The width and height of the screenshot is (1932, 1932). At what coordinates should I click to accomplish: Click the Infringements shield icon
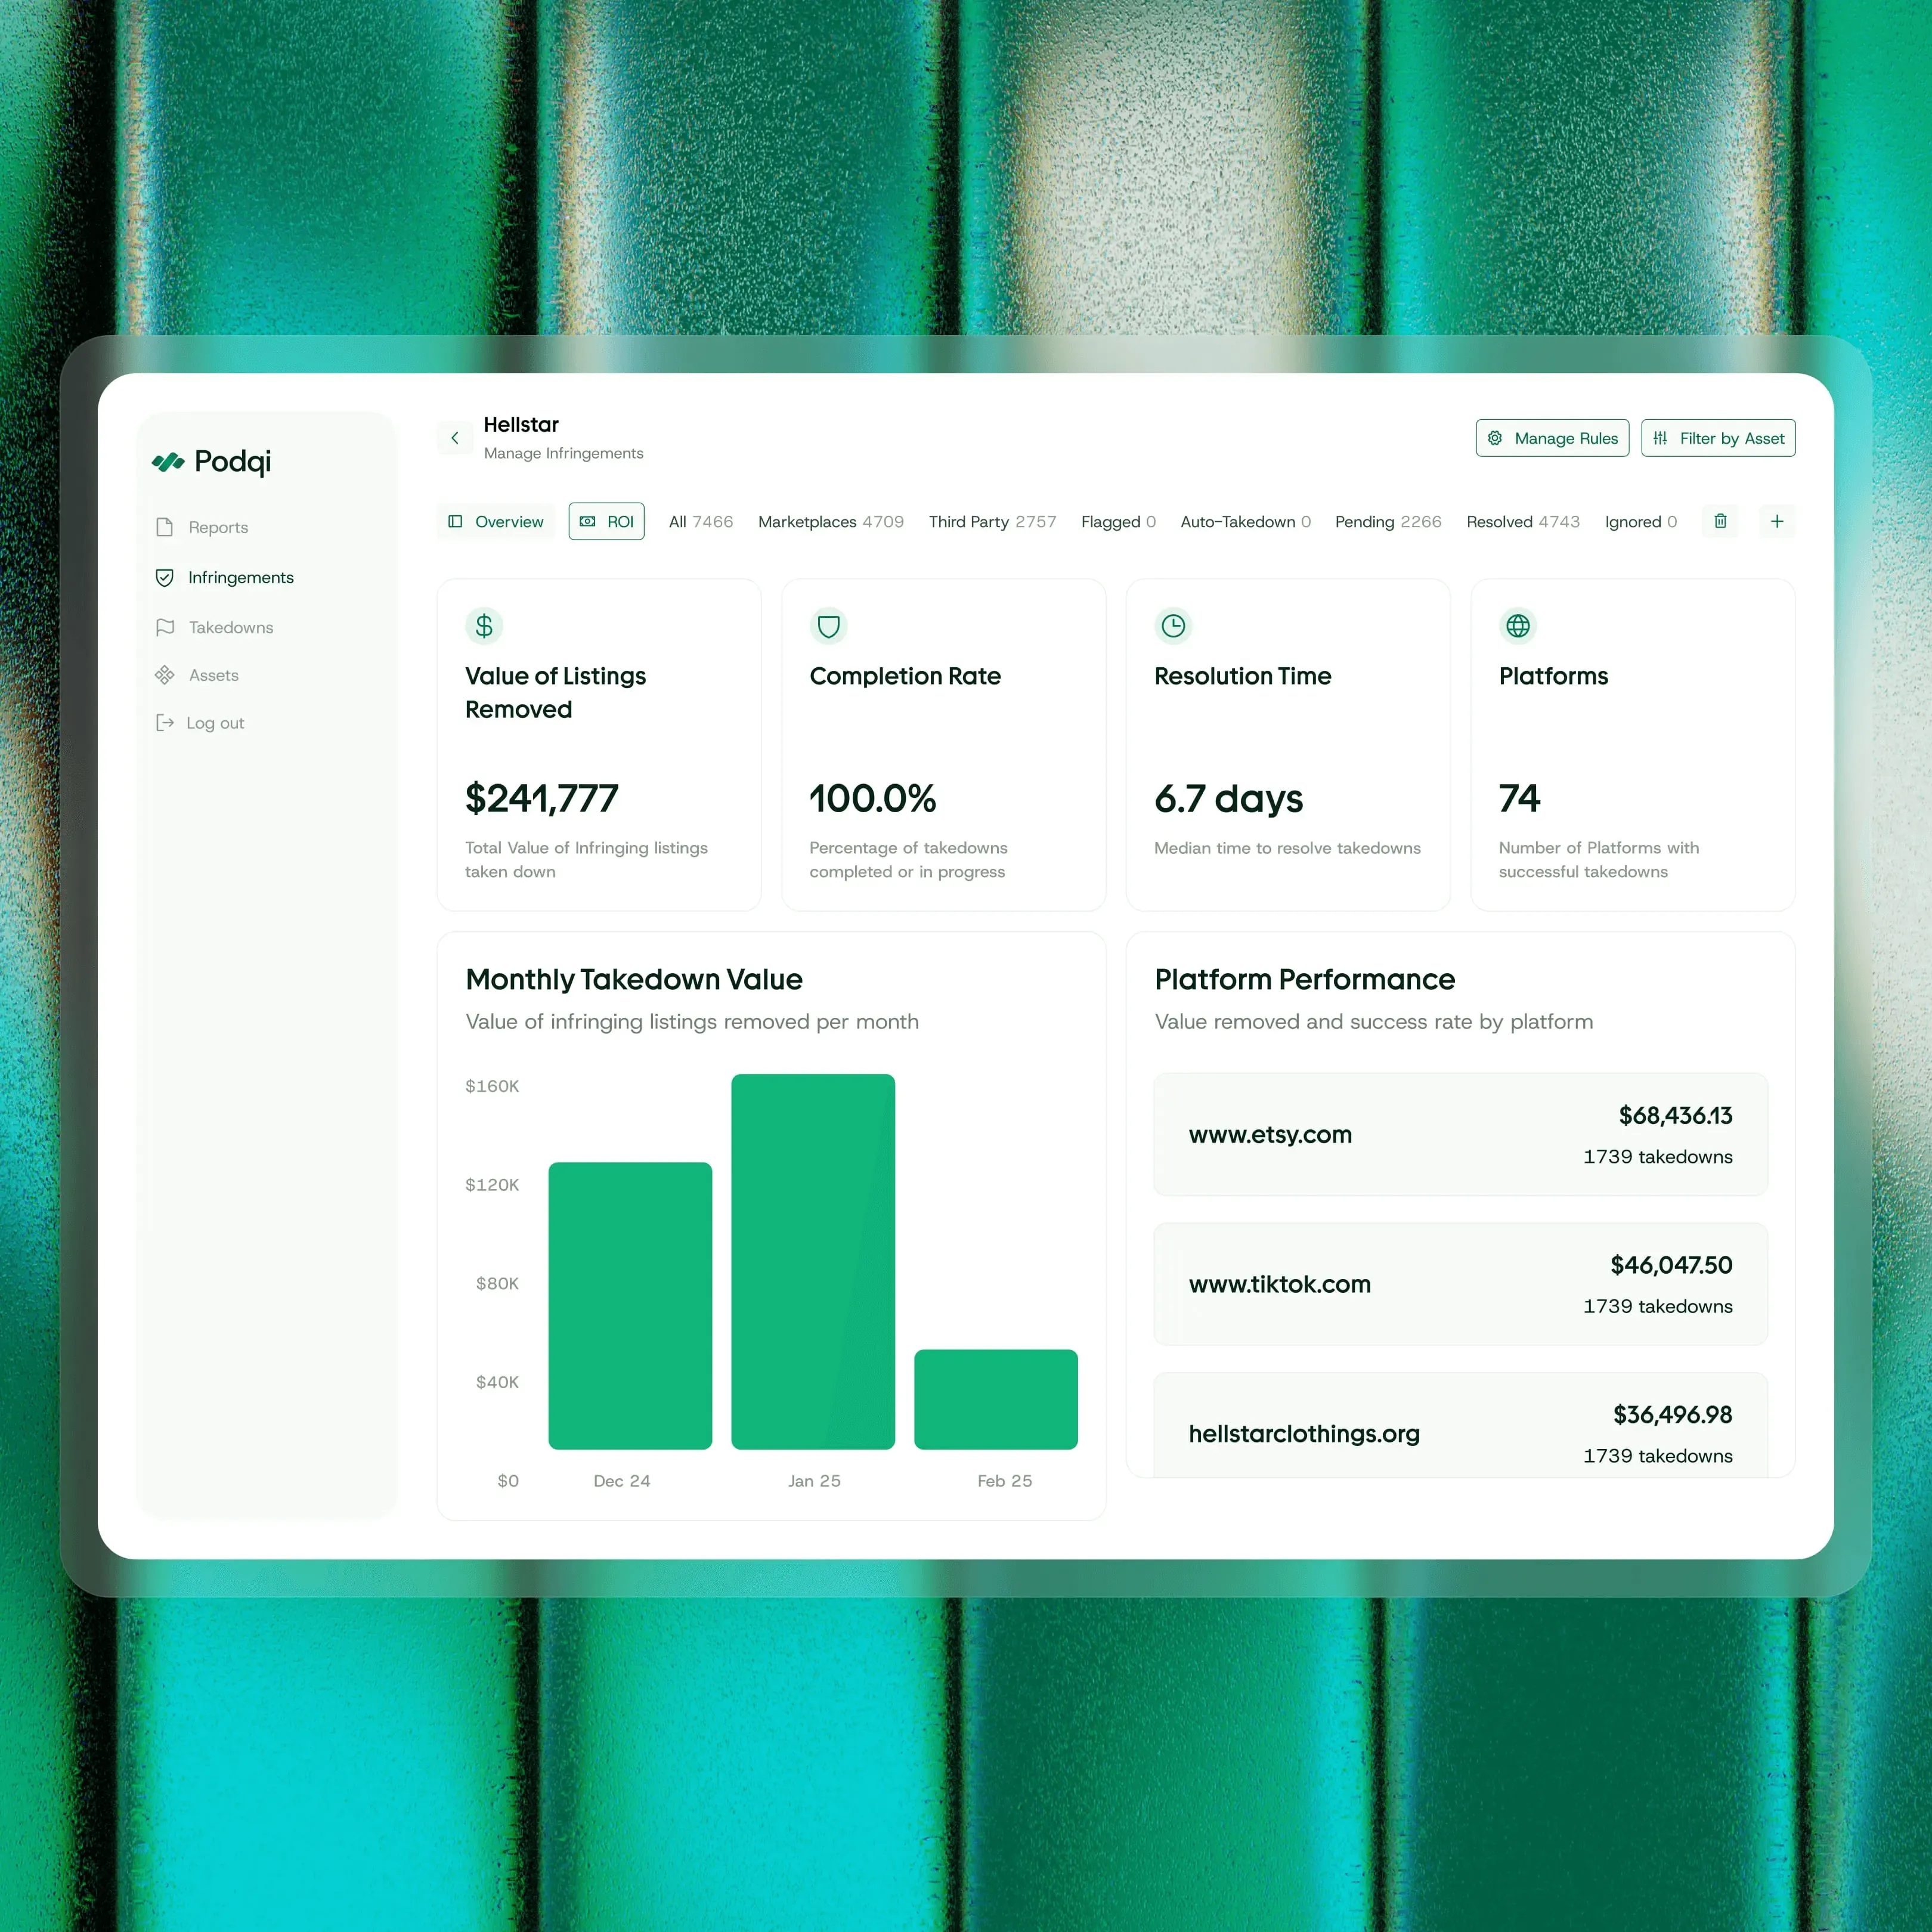(x=165, y=577)
